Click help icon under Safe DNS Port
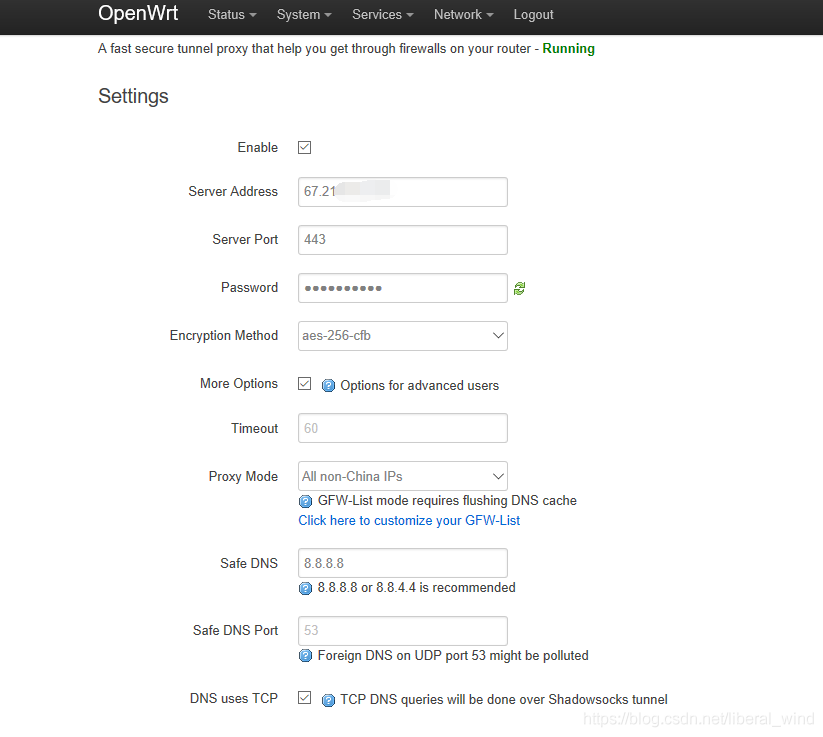The width and height of the screenshot is (823, 737). point(306,656)
